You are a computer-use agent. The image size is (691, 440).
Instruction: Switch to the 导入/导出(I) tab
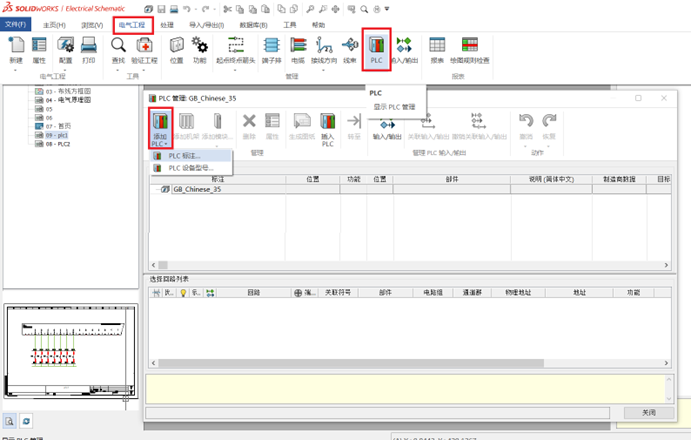click(206, 25)
